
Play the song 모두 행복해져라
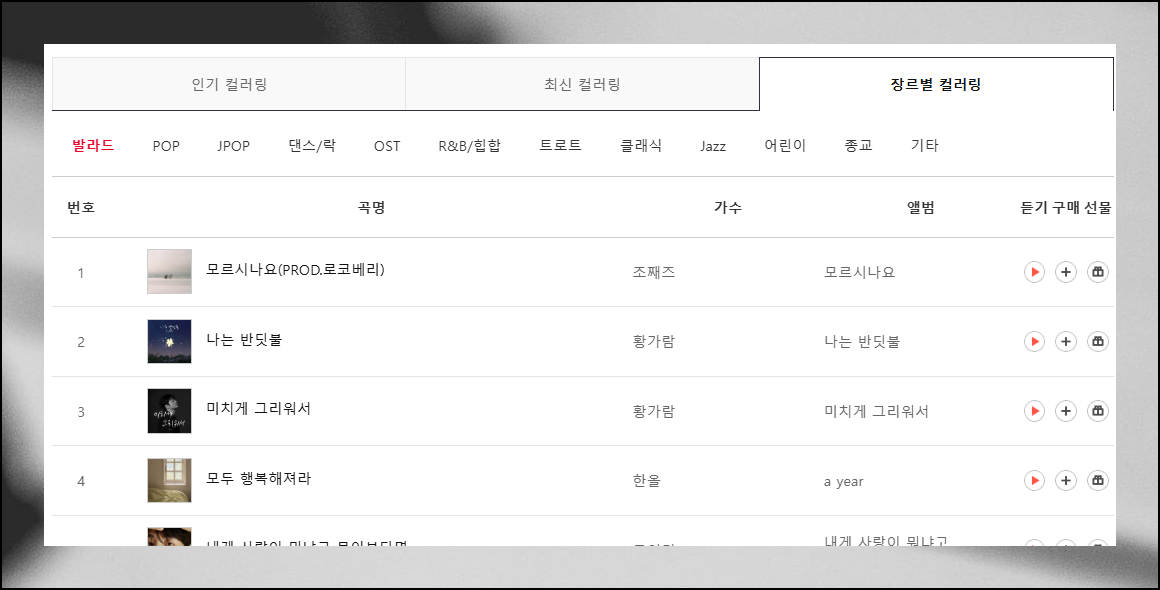pos(1033,481)
